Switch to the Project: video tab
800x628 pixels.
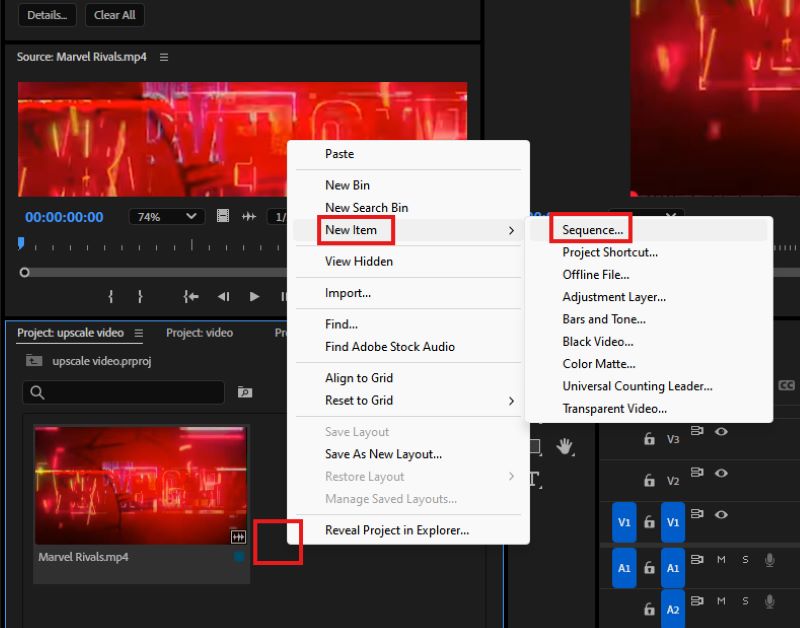pyautogui.click(x=199, y=332)
